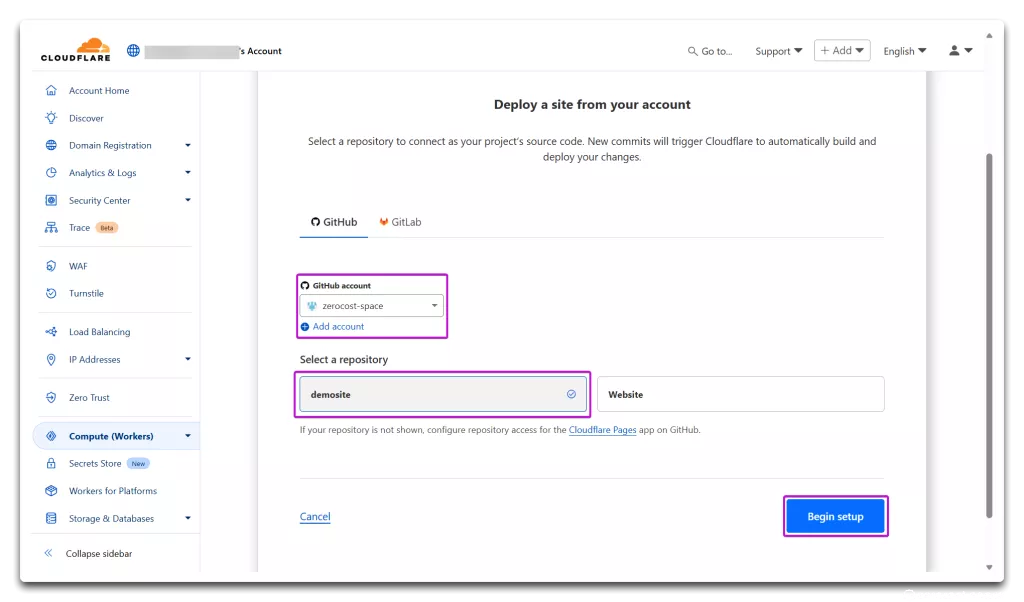Viewport: 1024px width, 602px height.
Task: Open the Add dropdown button
Action: (x=842, y=50)
